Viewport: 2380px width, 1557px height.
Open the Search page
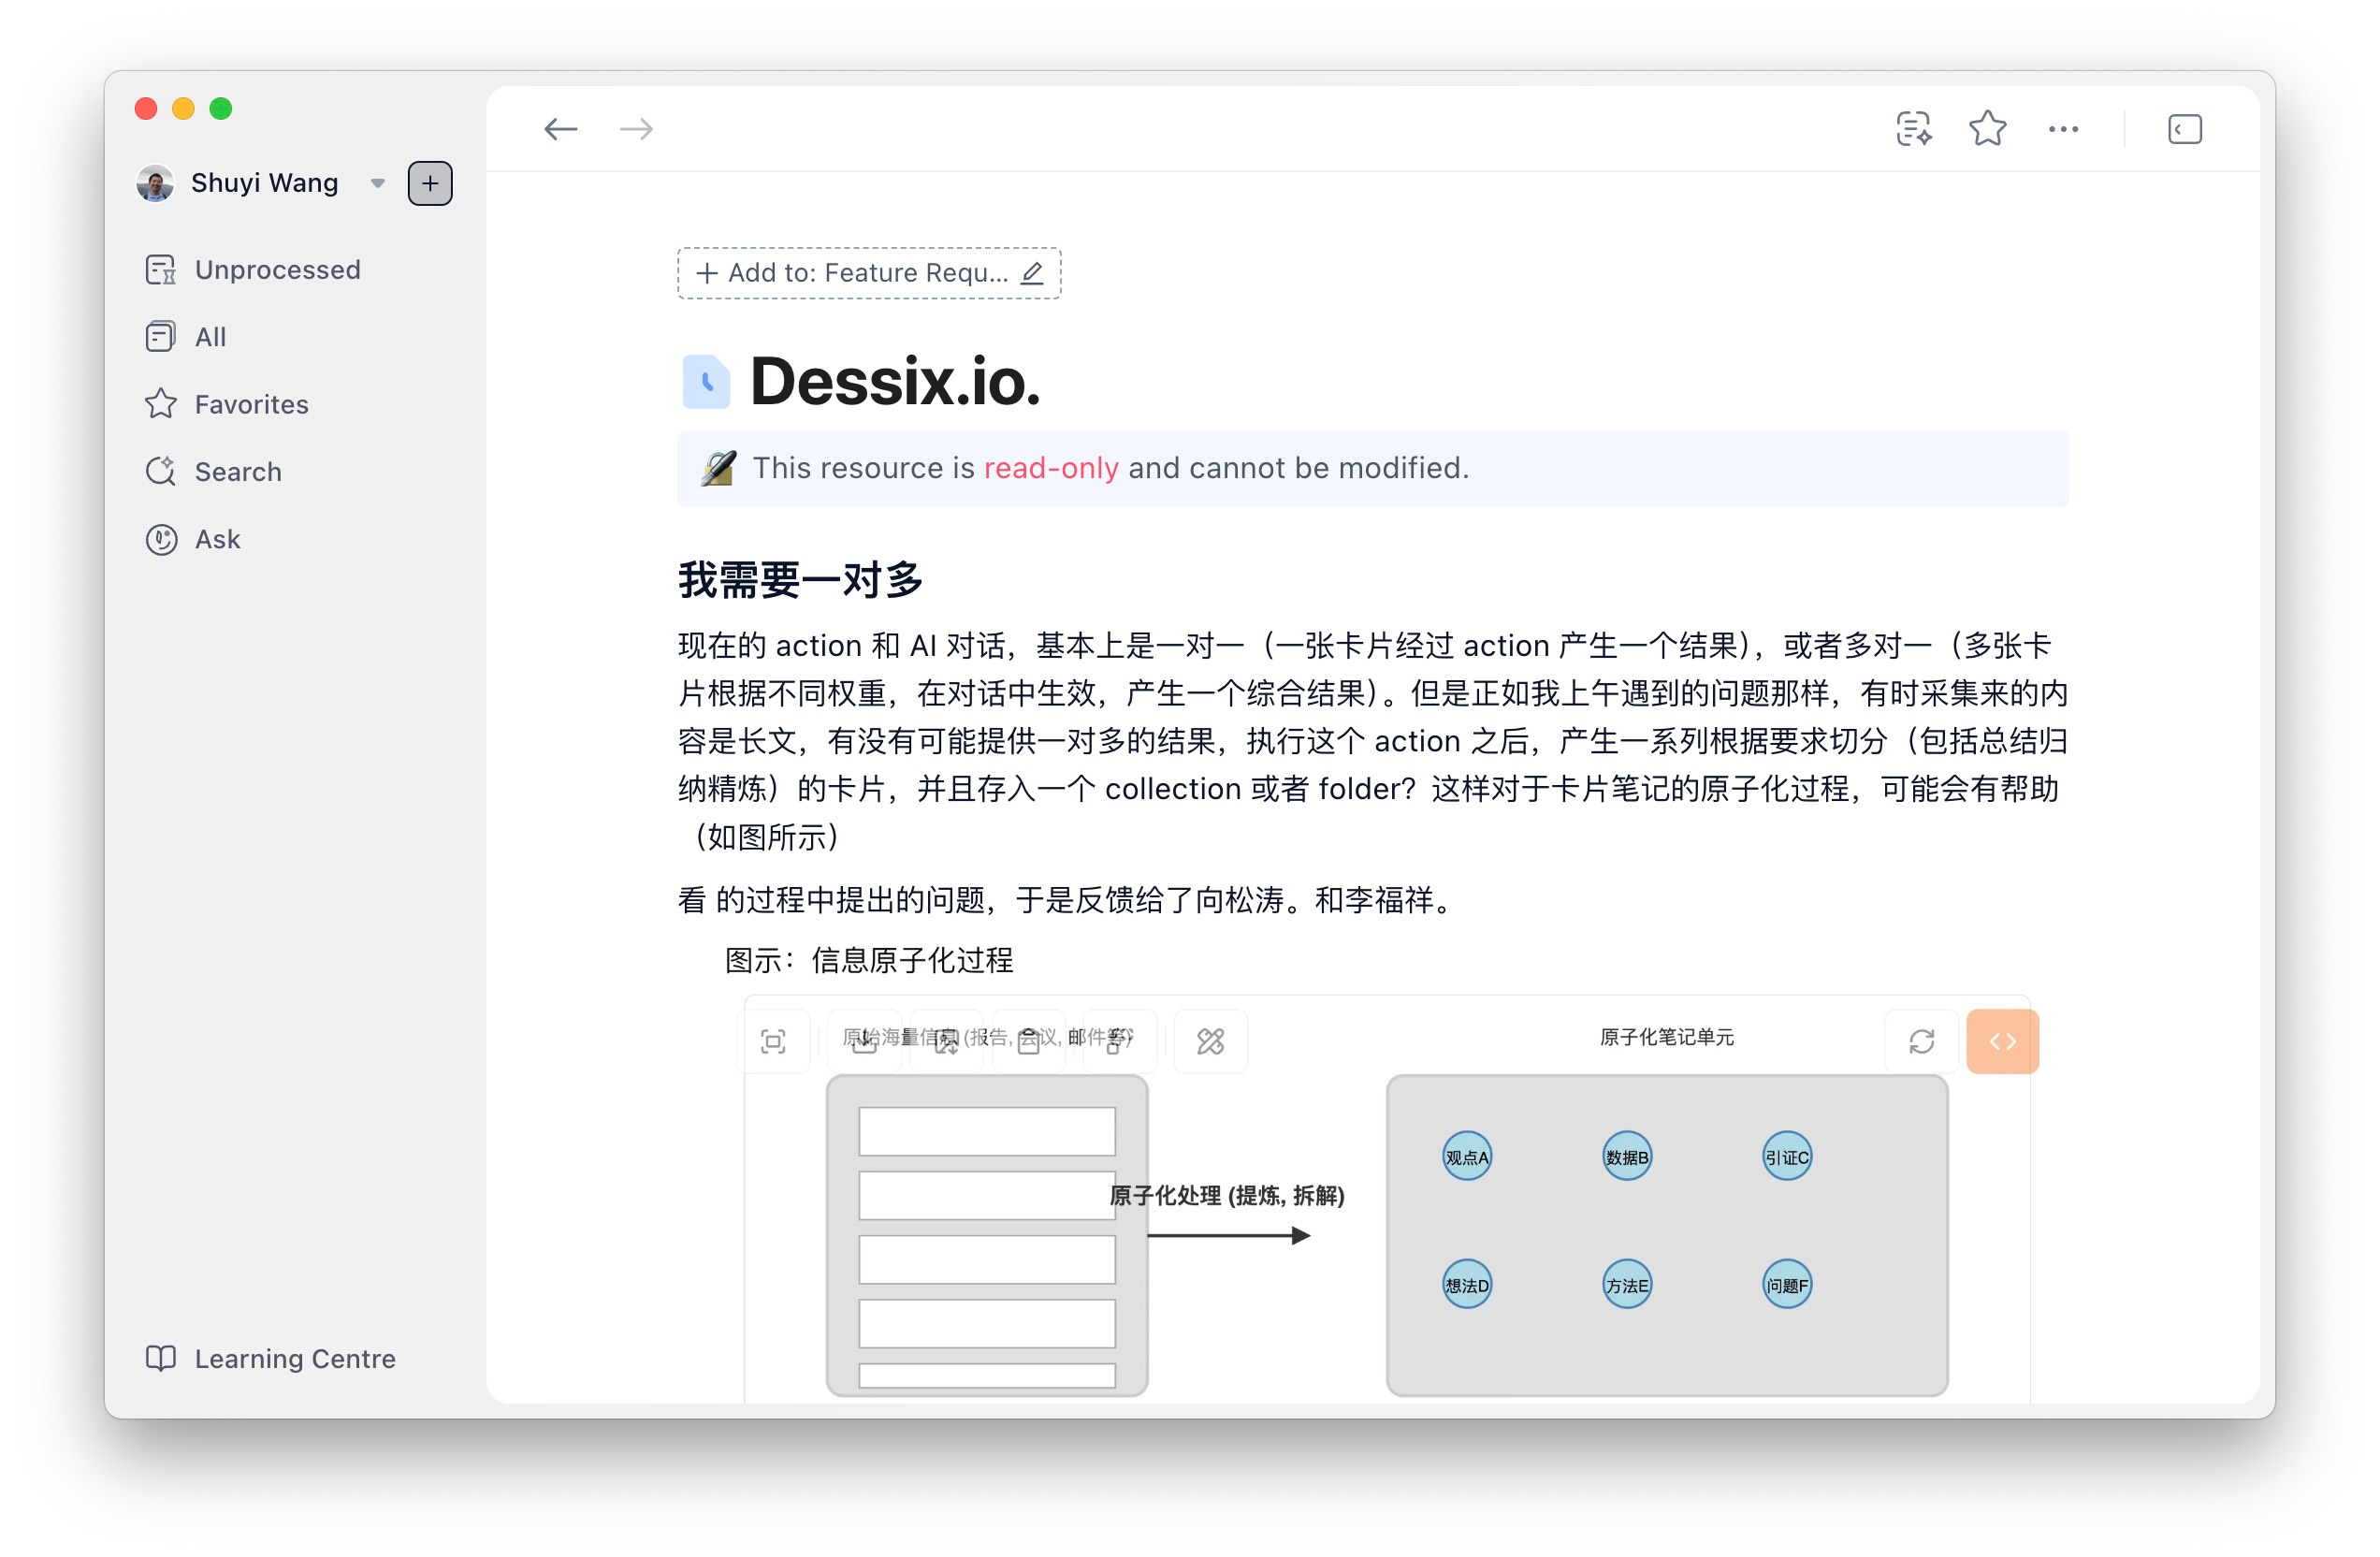pos(238,471)
